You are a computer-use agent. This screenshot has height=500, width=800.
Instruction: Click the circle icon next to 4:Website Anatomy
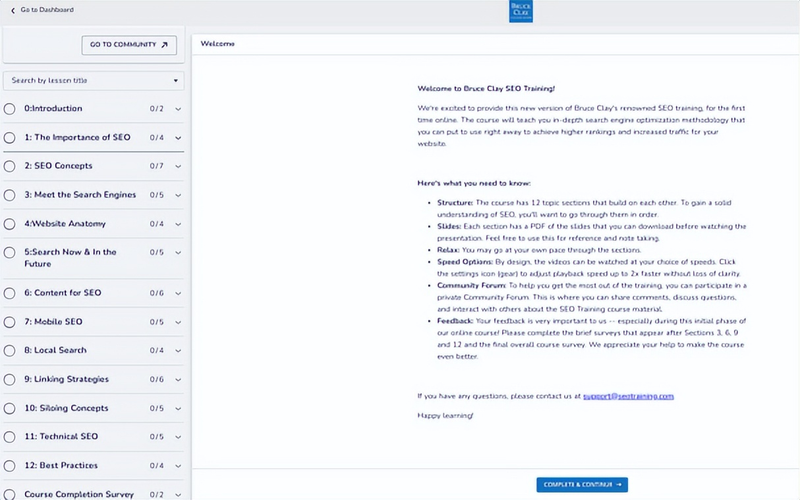[10, 224]
